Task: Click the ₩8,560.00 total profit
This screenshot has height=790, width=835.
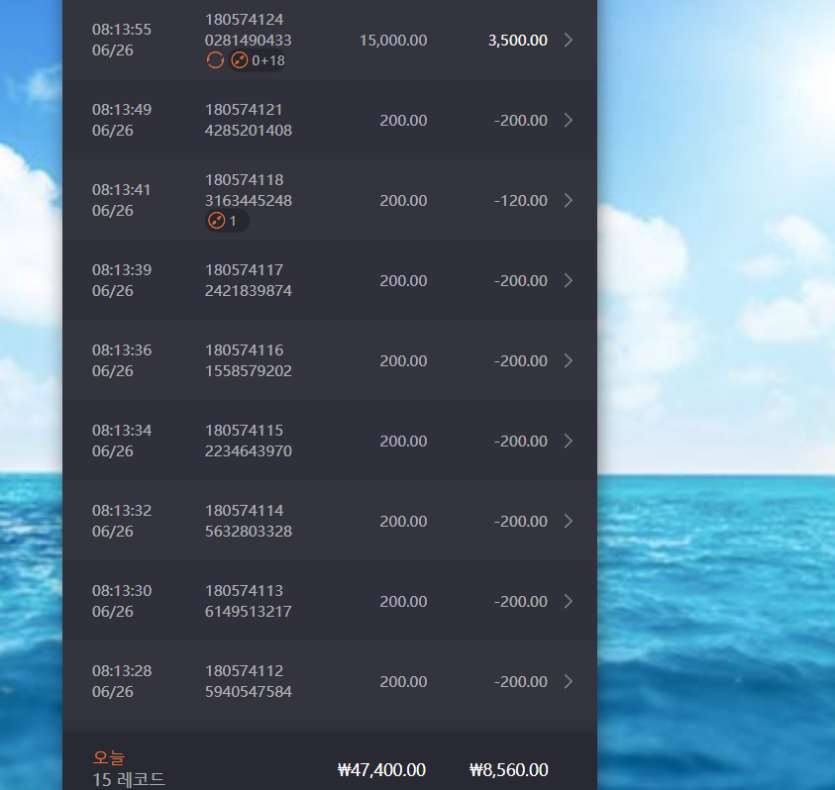Action: pyautogui.click(x=509, y=770)
